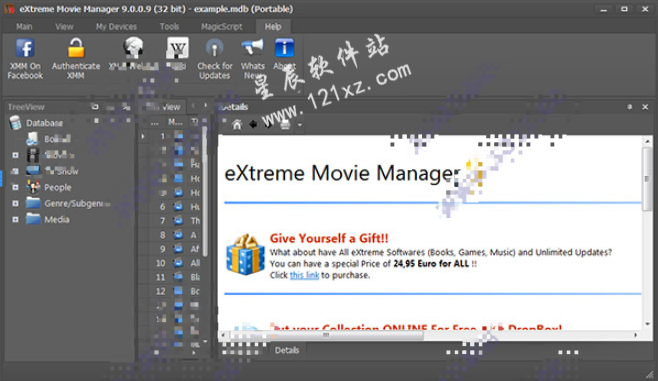Switch to the MagicScript tab
Screen dimensions: 658x381
(222, 26)
